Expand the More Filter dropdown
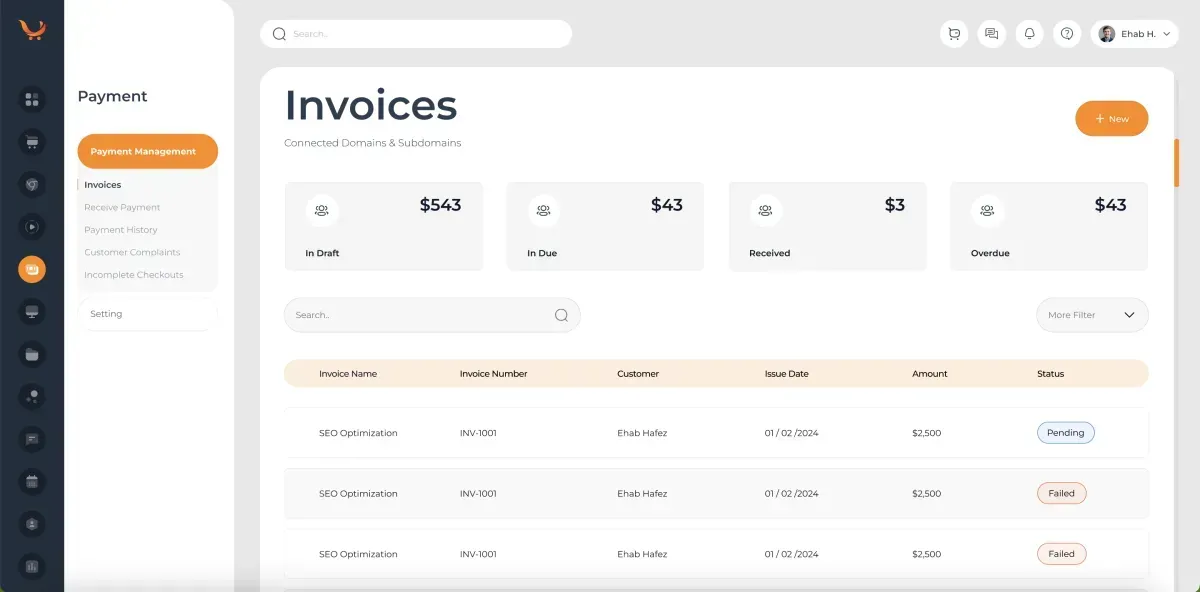The width and height of the screenshot is (1200, 592). pyautogui.click(x=1092, y=315)
